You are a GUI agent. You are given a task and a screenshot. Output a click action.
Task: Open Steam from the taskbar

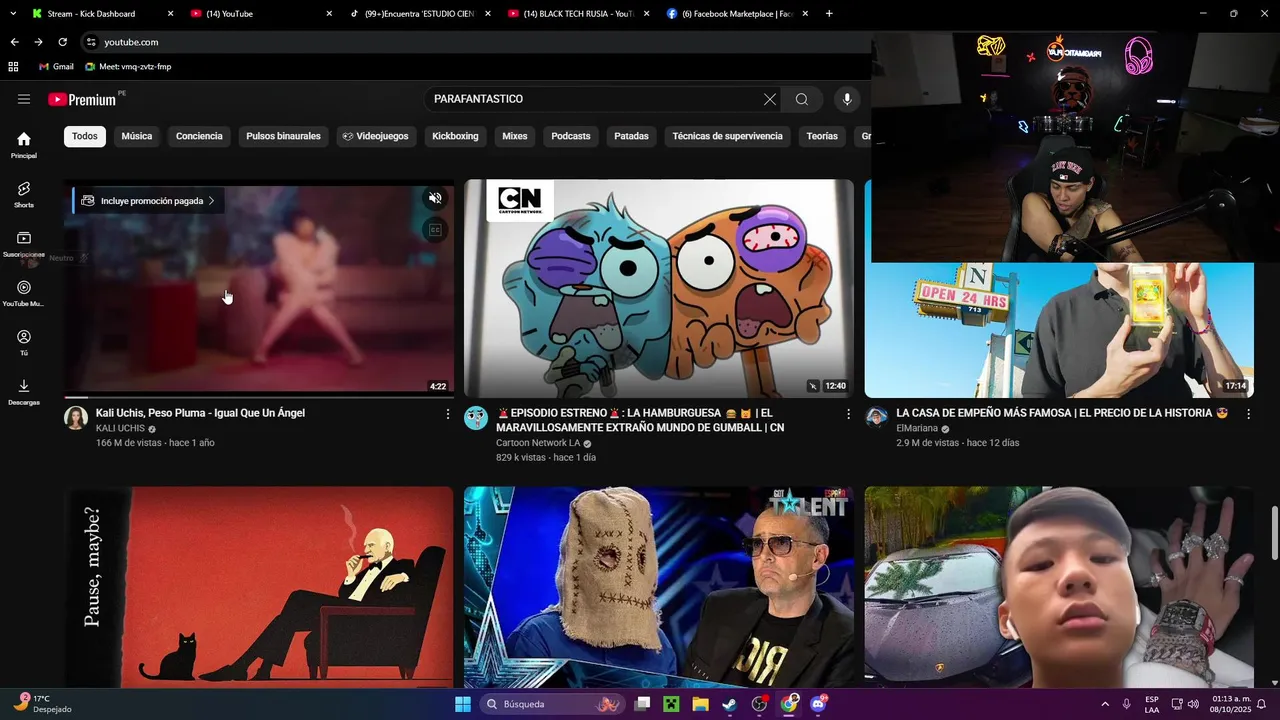[x=730, y=704]
